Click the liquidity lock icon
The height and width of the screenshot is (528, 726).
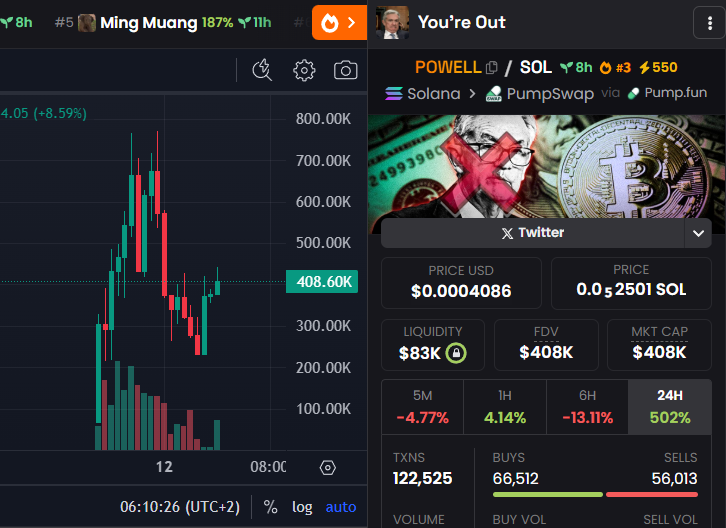click(456, 353)
